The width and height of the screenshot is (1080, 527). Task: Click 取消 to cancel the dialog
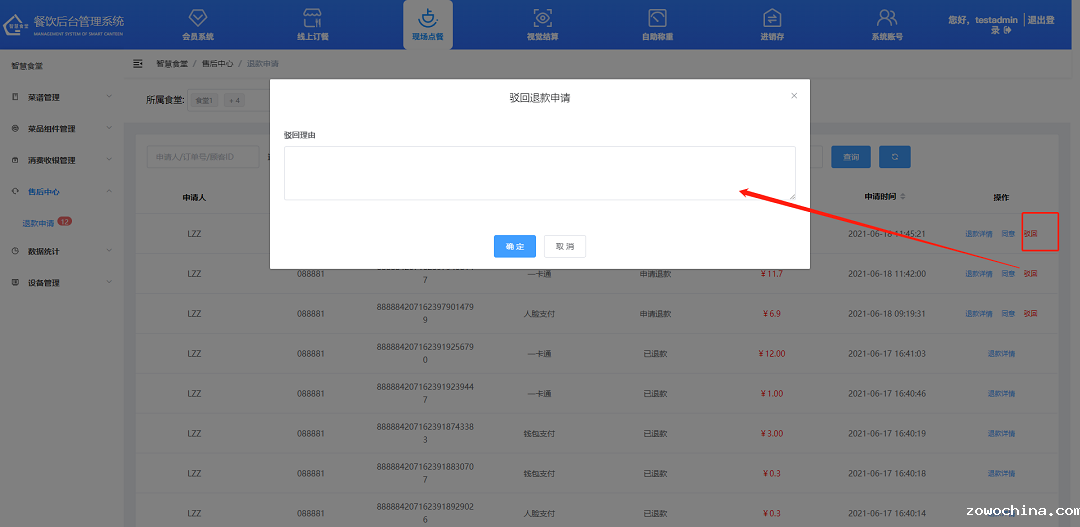565,247
